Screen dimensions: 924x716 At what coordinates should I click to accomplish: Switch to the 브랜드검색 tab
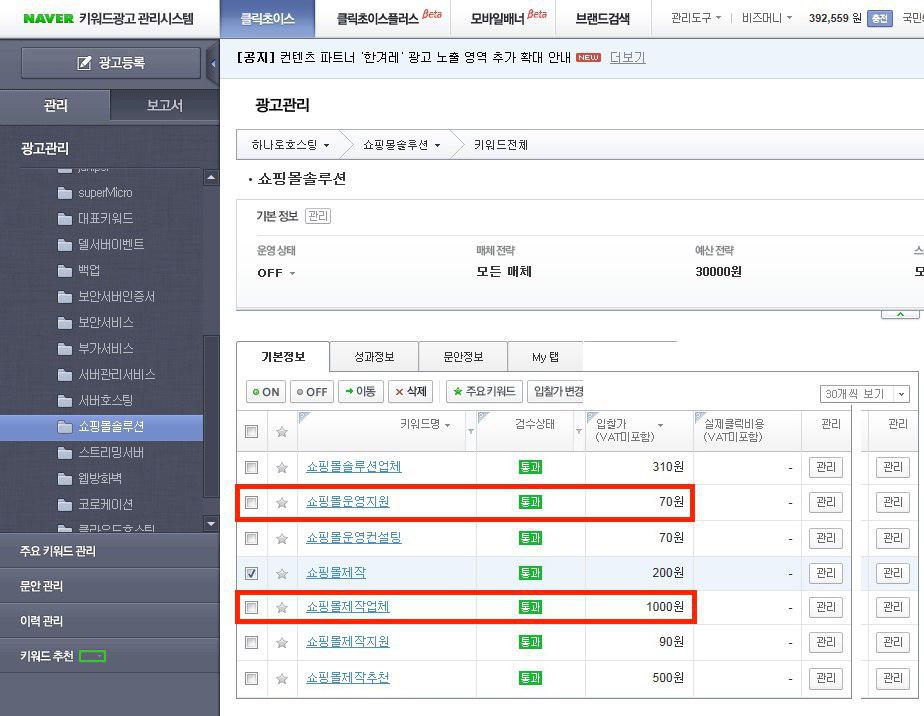pos(603,19)
